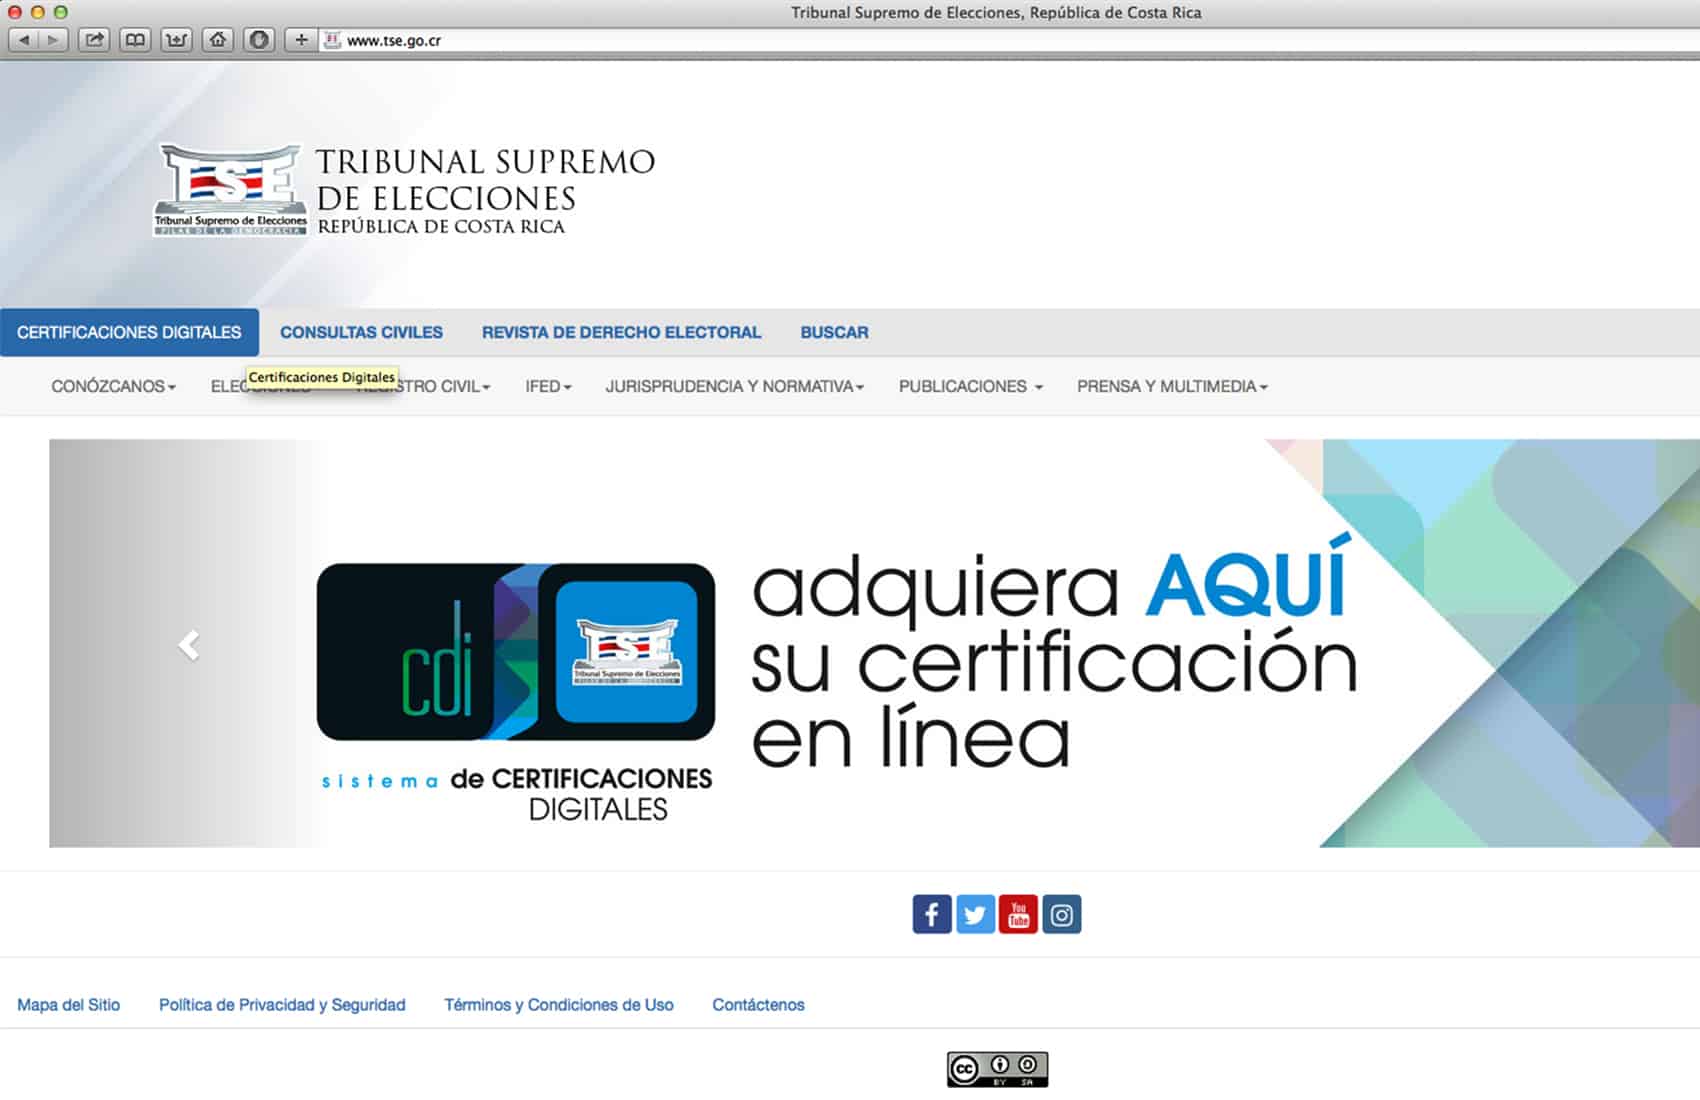
Task: Click the TSE logo in page header
Action: pyautogui.click(x=230, y=190)
